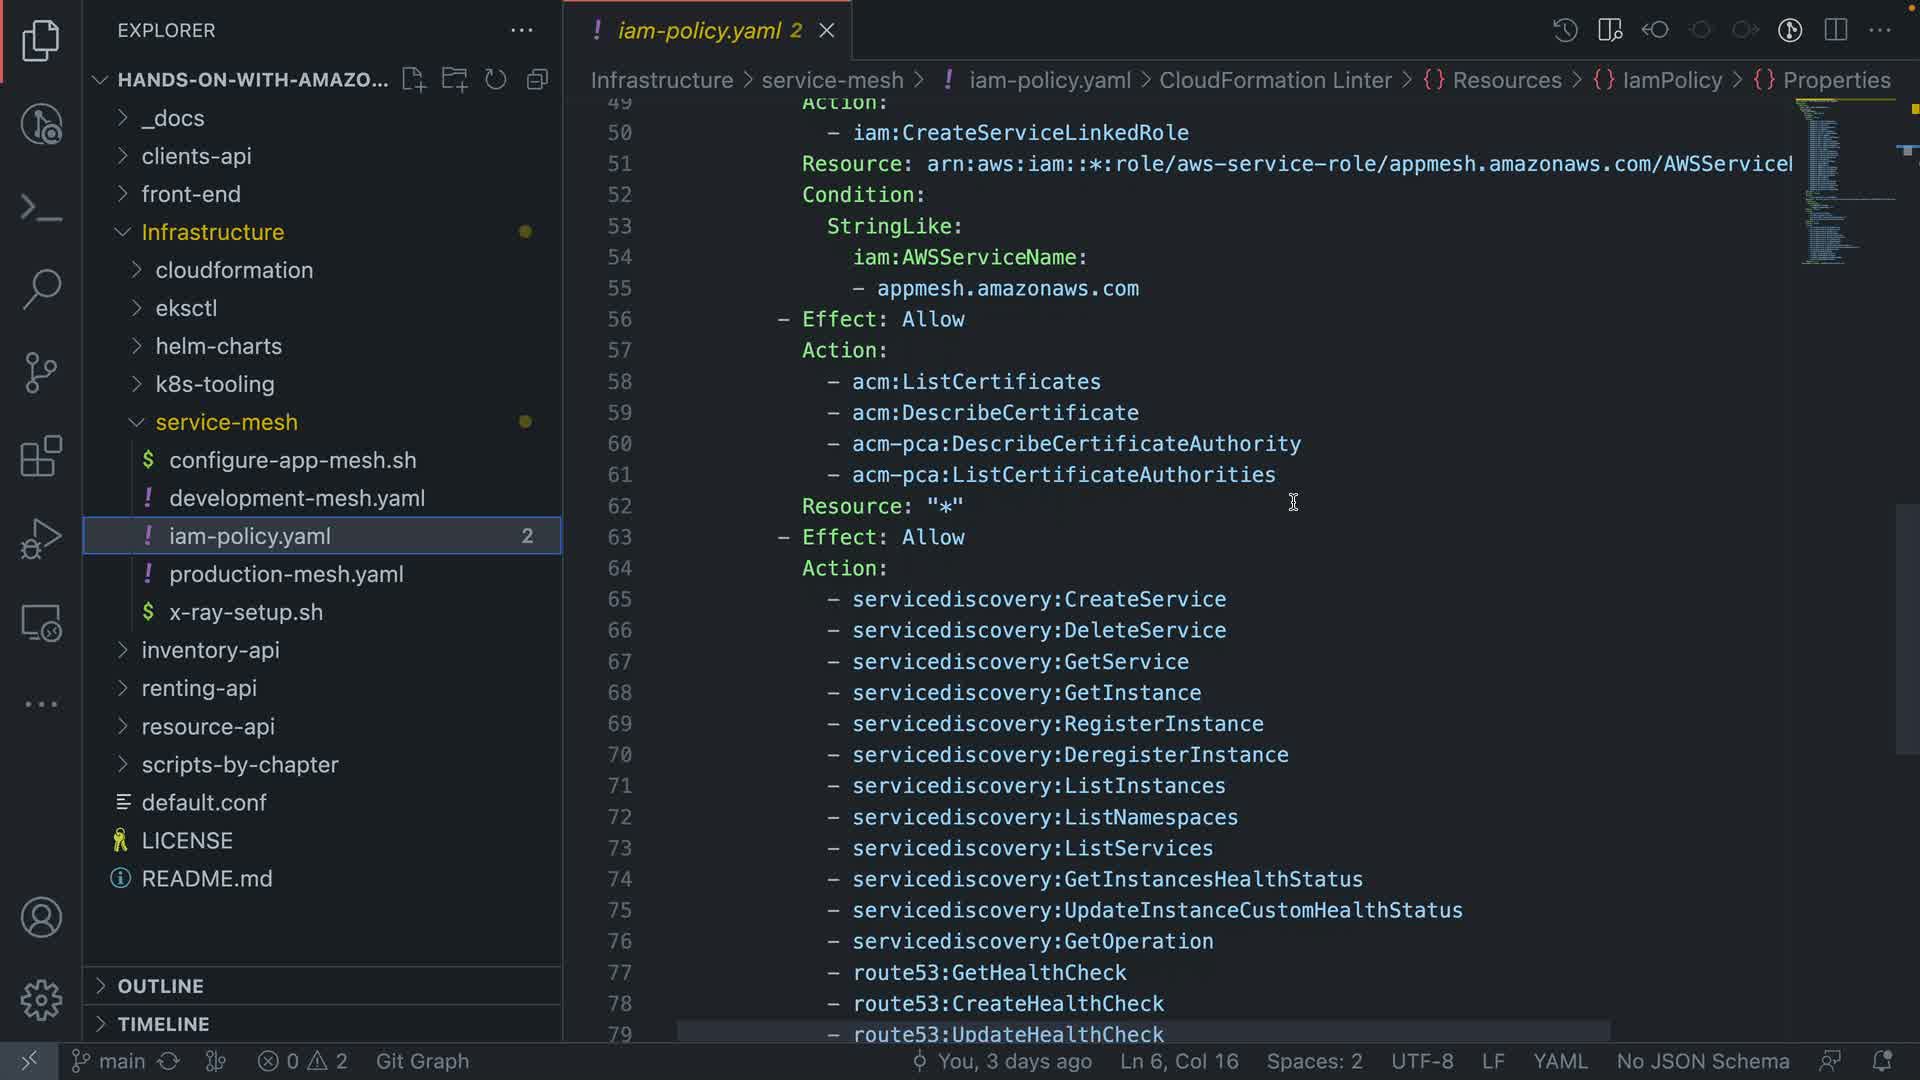Open the Manage gear icon
This screenshot has width=1920, height=1080.
coord(41,999)
